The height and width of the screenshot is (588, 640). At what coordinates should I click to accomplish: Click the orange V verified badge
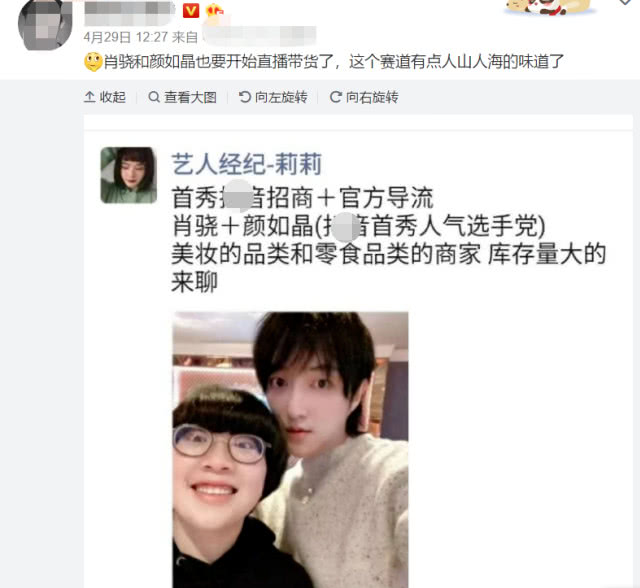pos(191,11)
